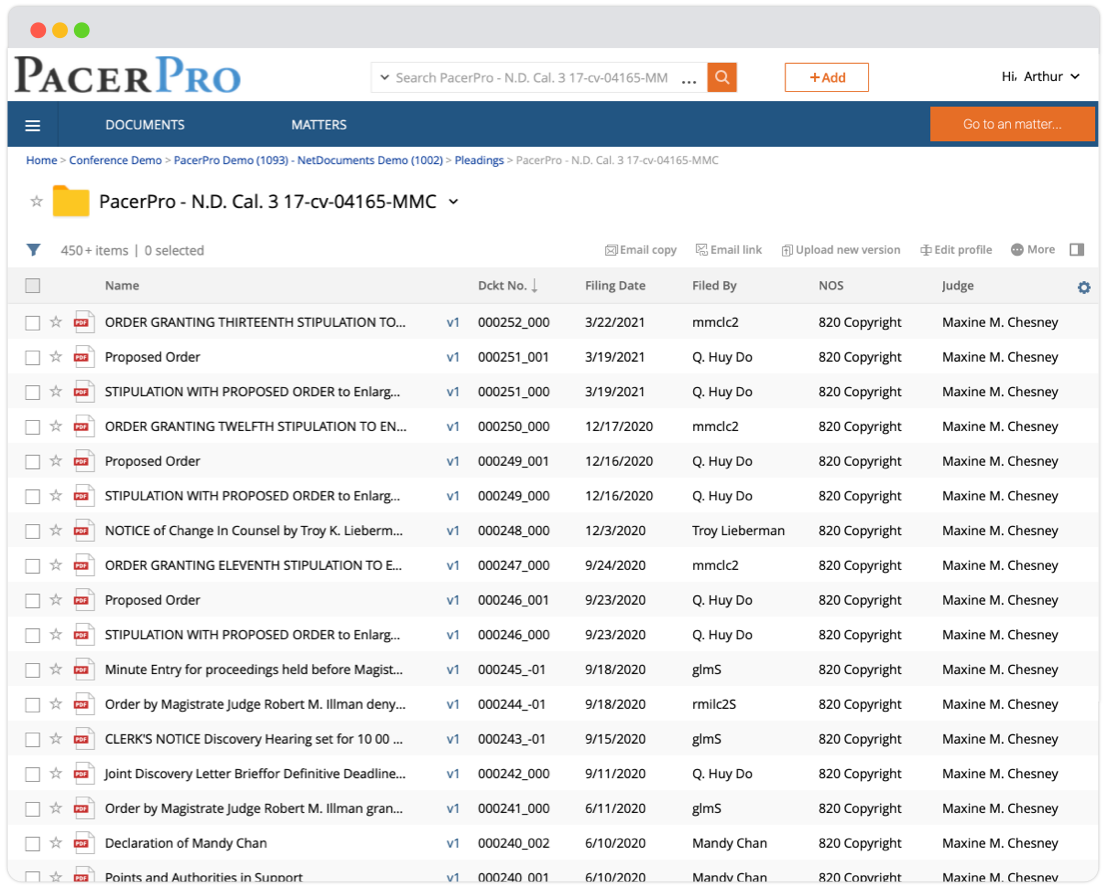Check the row for docket 000251_000

32,392
